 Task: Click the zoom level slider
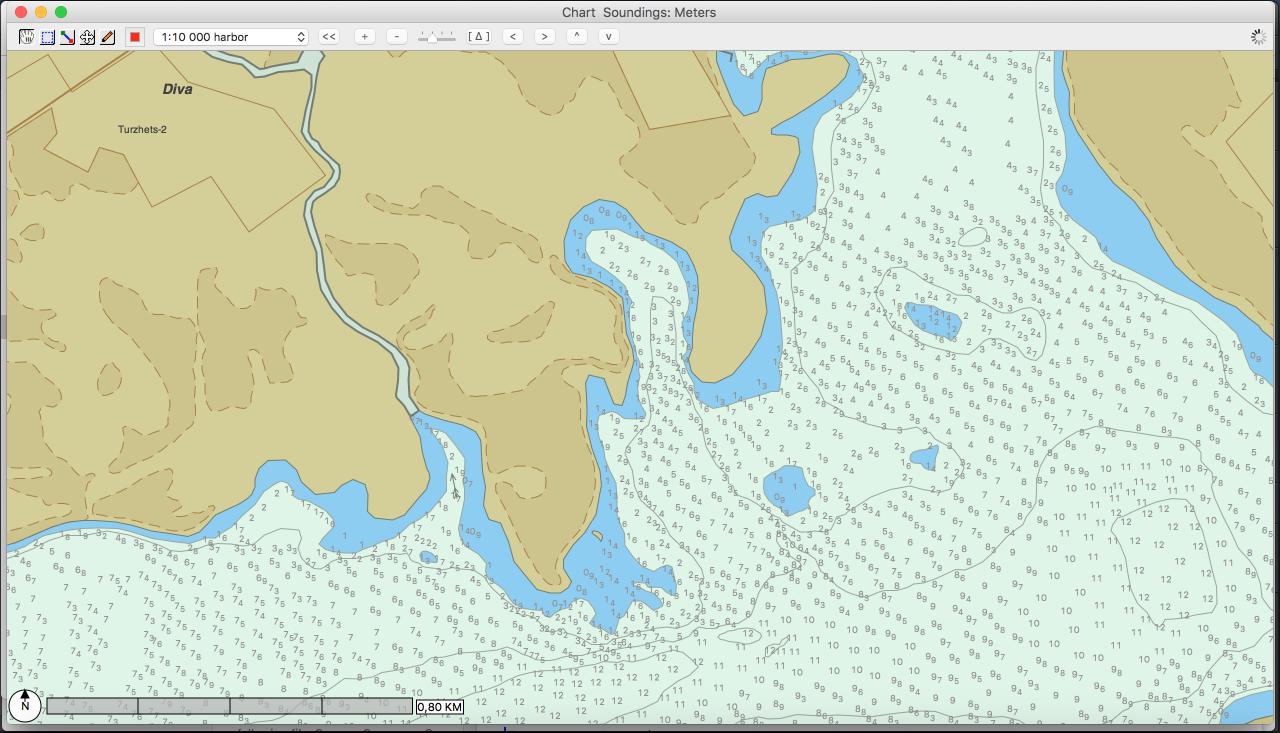tap(437, 37)
